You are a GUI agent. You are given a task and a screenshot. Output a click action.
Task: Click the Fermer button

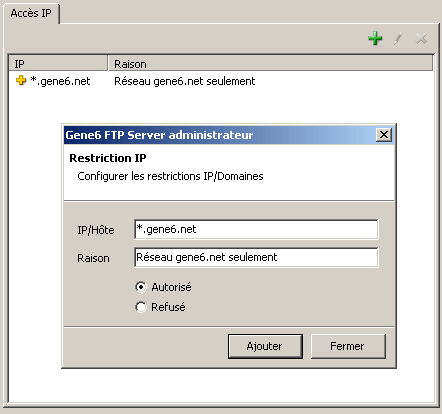pyautogui.click(x=348, y=346)
